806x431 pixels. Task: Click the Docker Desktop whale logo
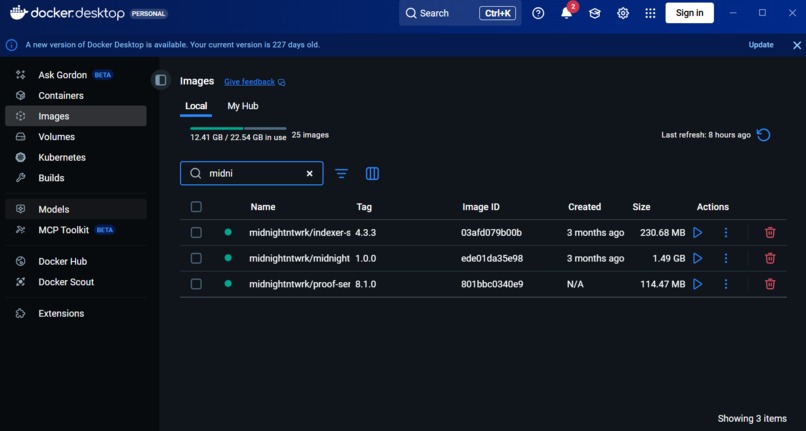[19, 13]
